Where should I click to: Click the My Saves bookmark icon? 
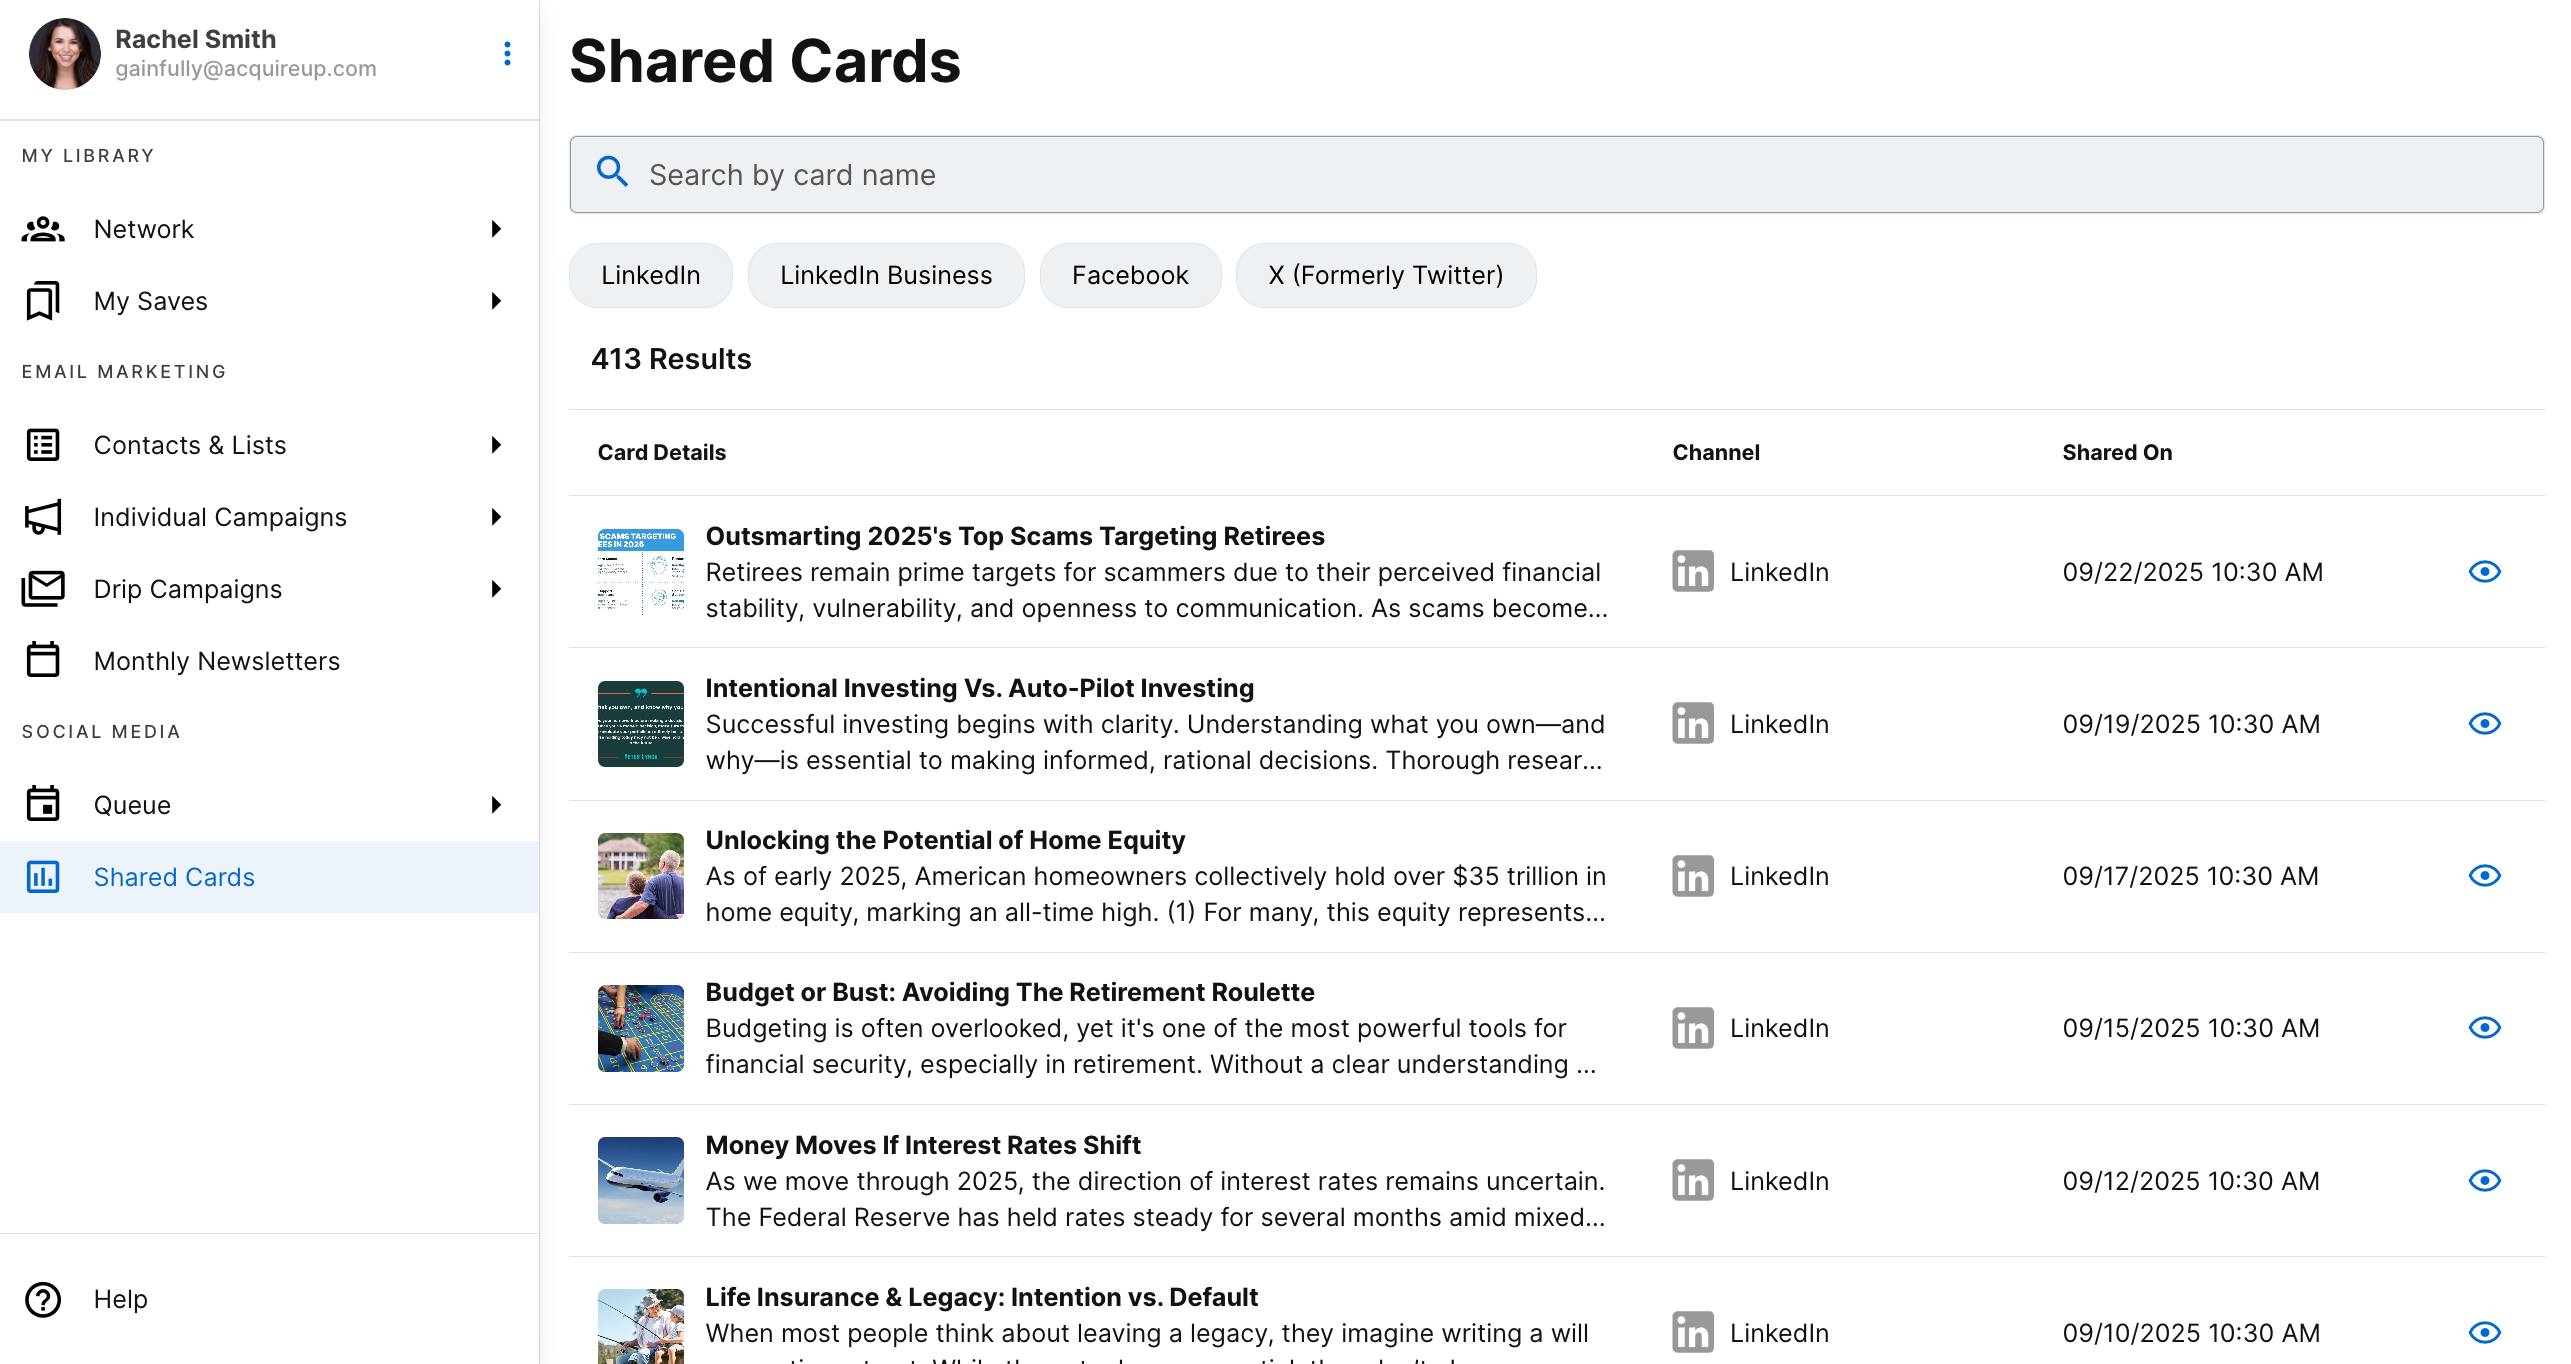[43, 301]
